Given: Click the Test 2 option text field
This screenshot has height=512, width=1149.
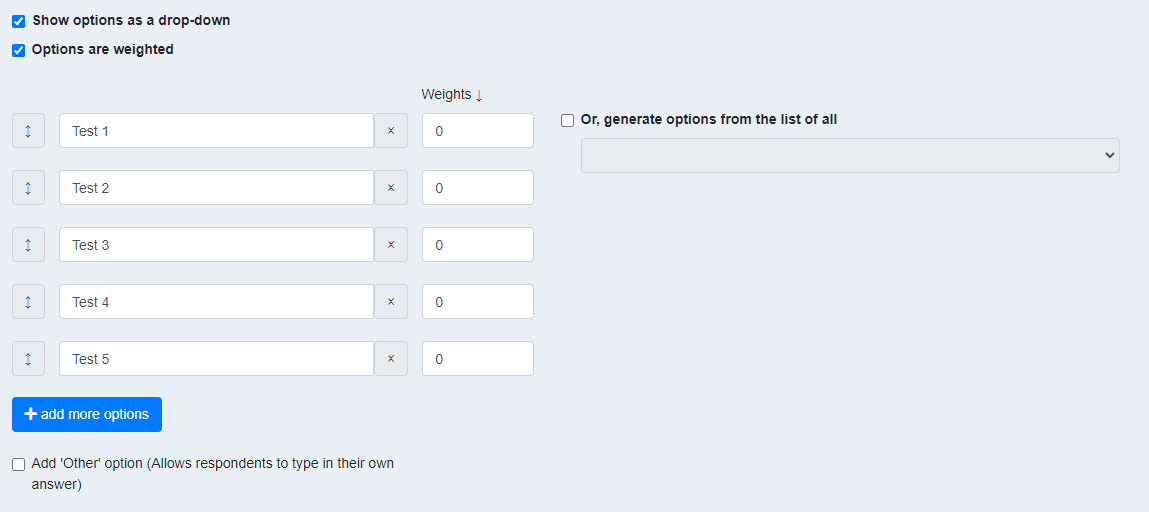Looking at the screenshot, I should (x=216, y=188).
